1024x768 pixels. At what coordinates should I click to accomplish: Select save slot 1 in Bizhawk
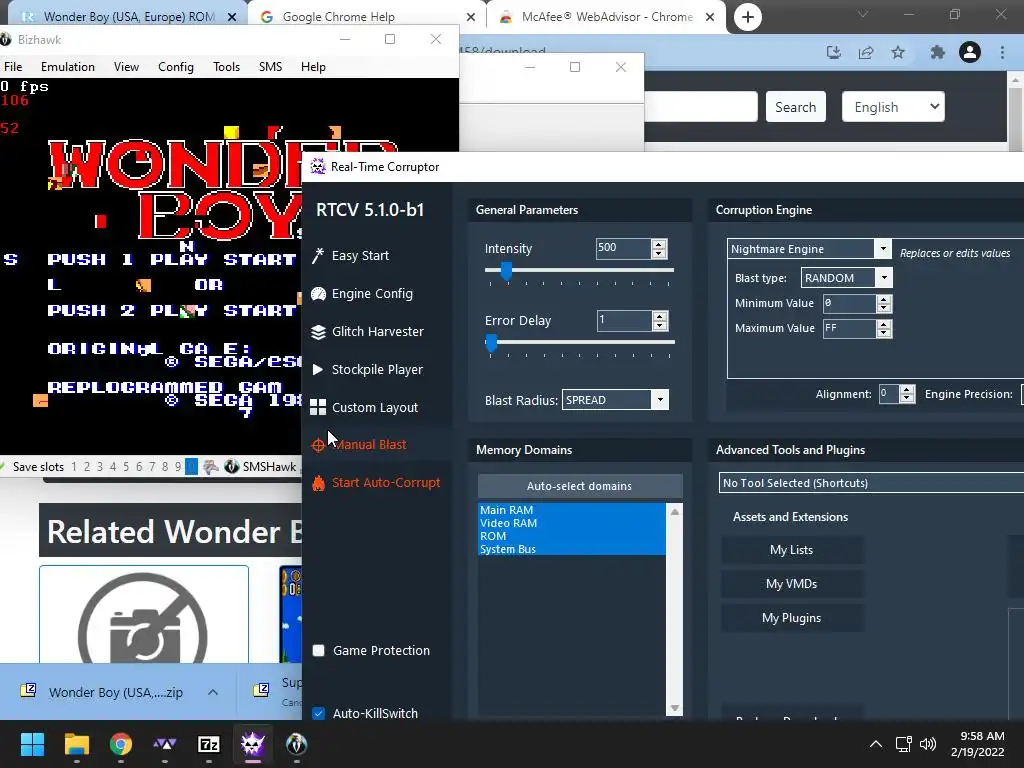(74, 467)
